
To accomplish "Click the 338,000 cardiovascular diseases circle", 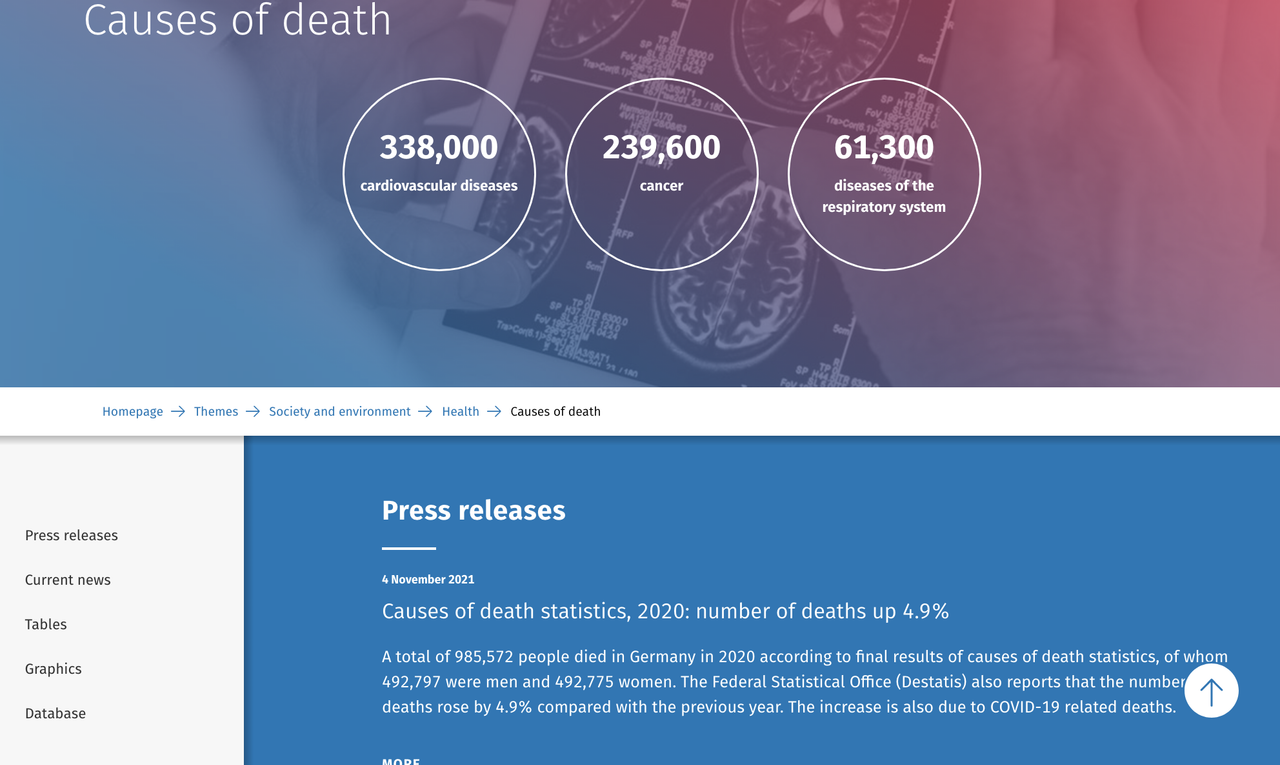I will 439,174.
